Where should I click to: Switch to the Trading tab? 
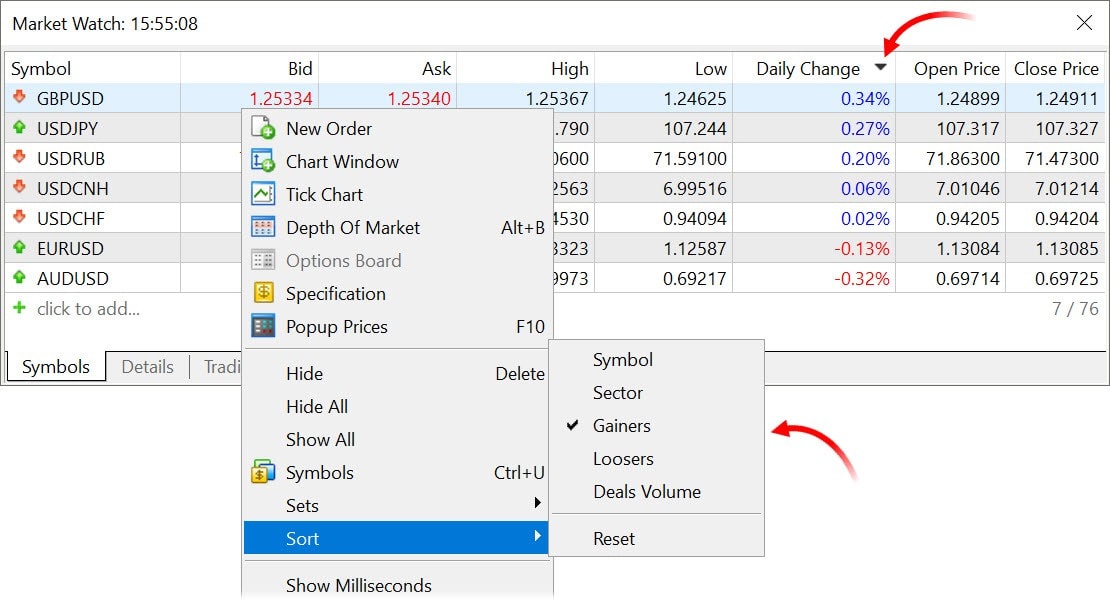[x=222, y=367]
